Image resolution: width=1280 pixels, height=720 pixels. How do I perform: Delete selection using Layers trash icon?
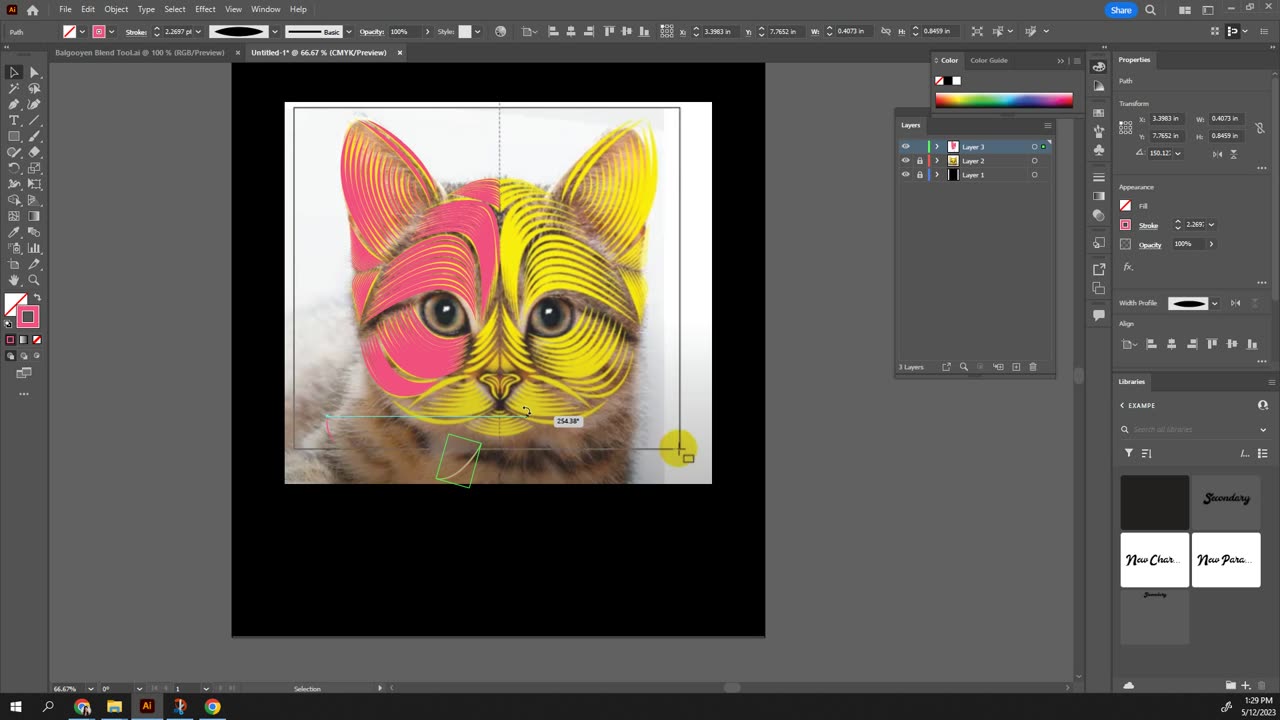[1033, 367]
